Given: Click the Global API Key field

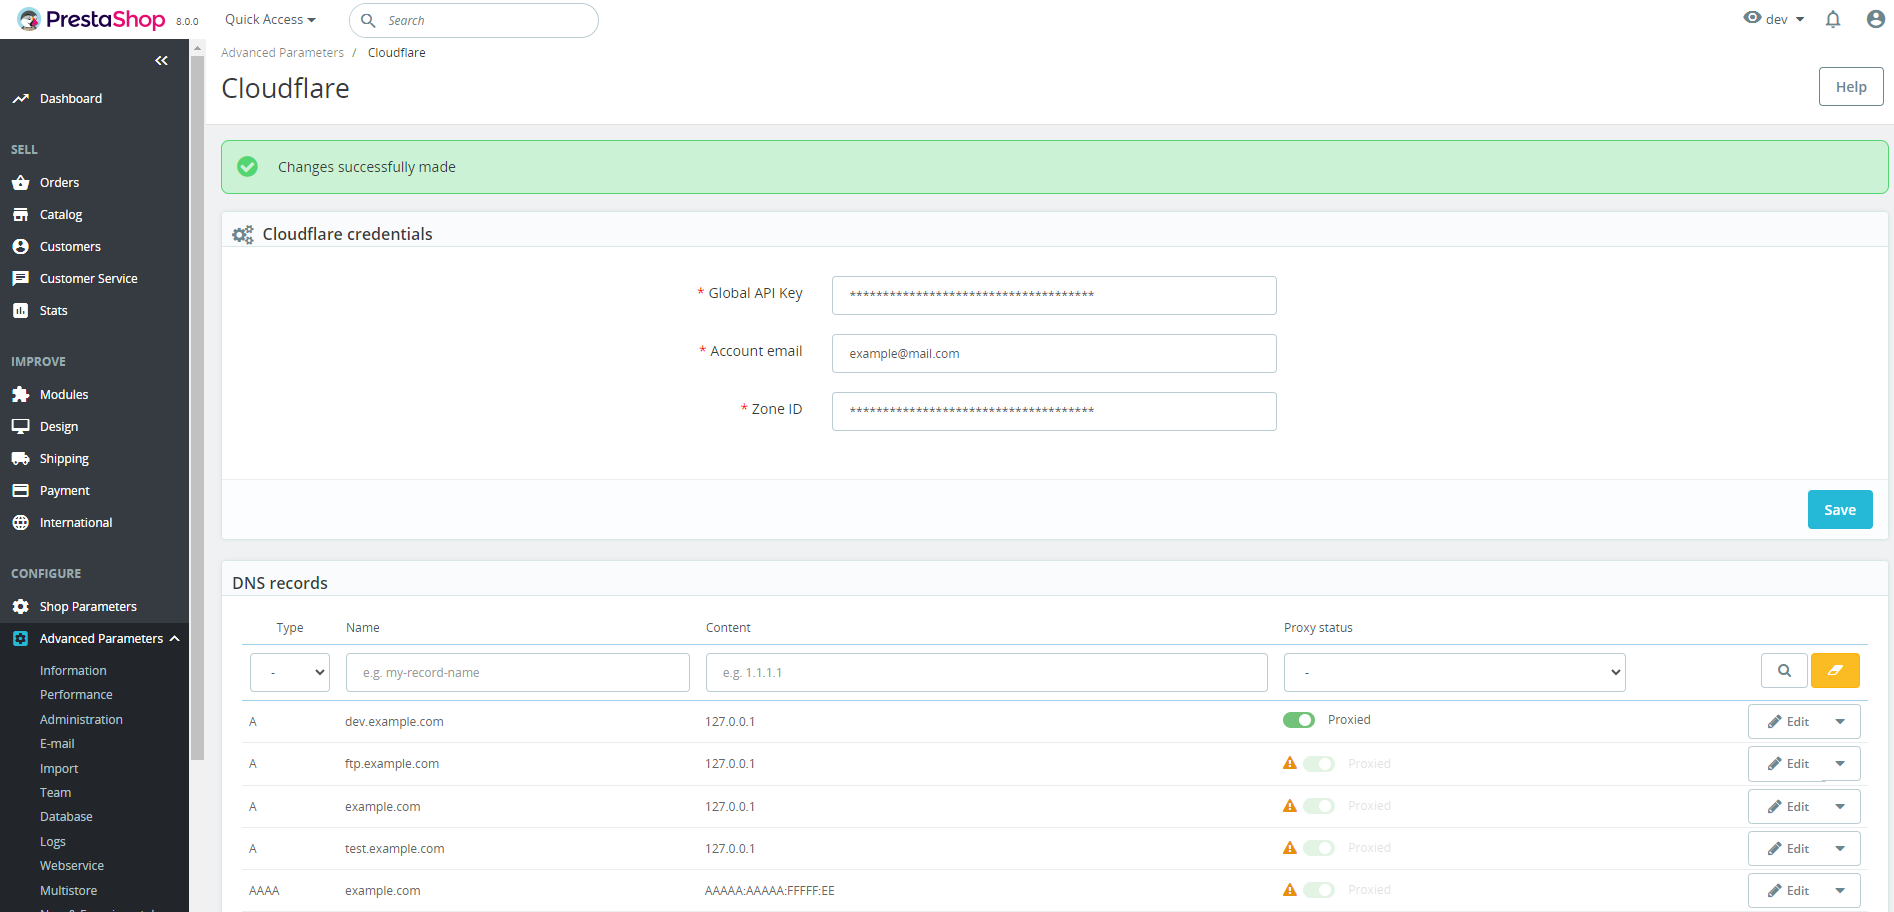Looking at the screenshot, I should tap(1054, 295).
